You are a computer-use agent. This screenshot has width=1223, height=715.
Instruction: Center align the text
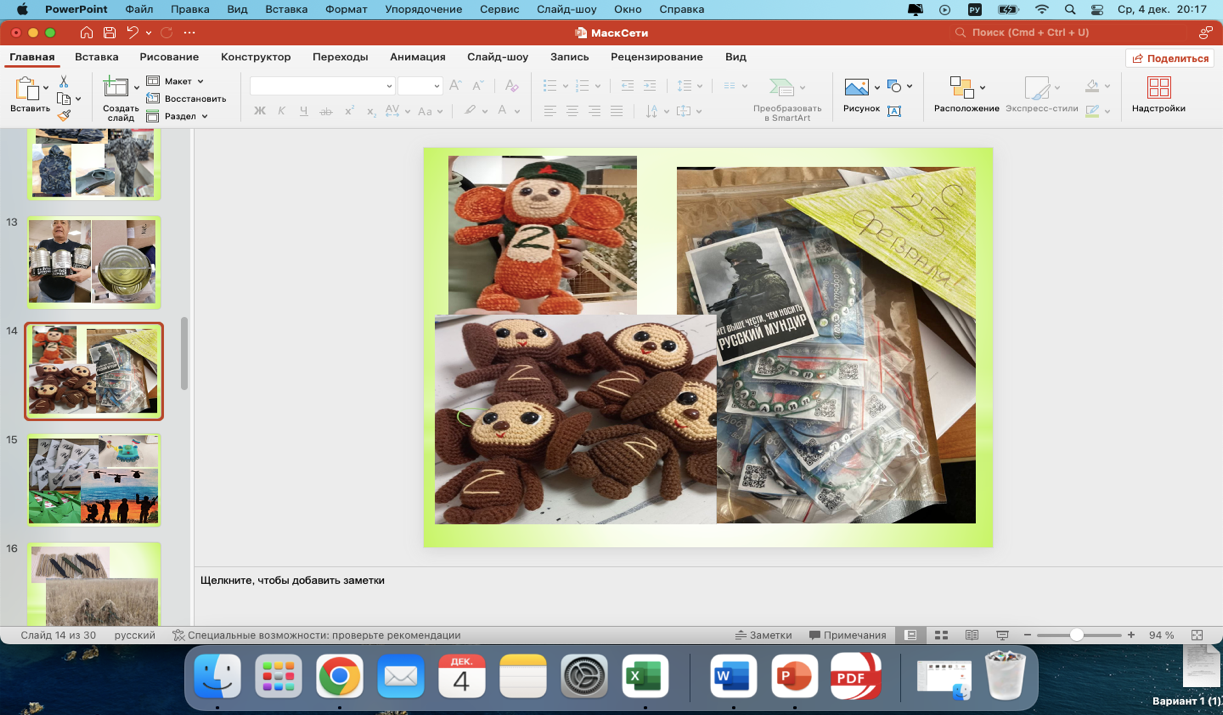click(572, 111)
